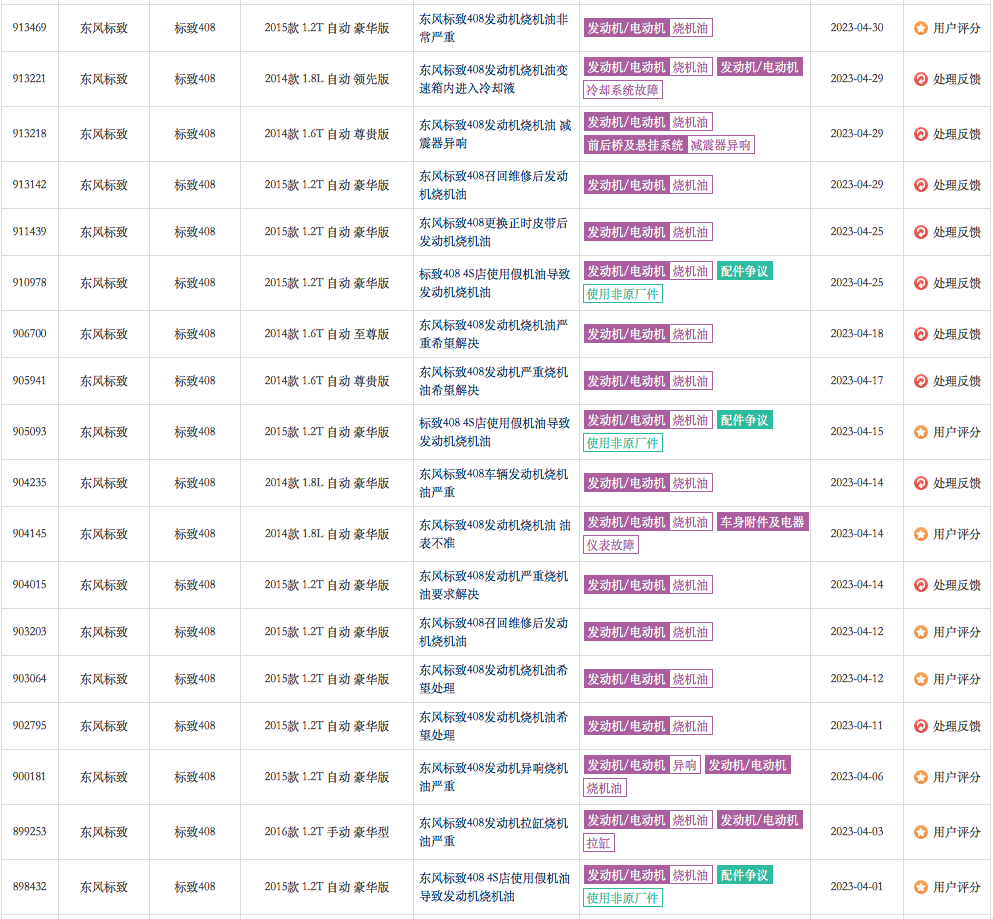Click the red feedback icon in row 913221
This screenshot has width=993, height=919.
point(921,79)
